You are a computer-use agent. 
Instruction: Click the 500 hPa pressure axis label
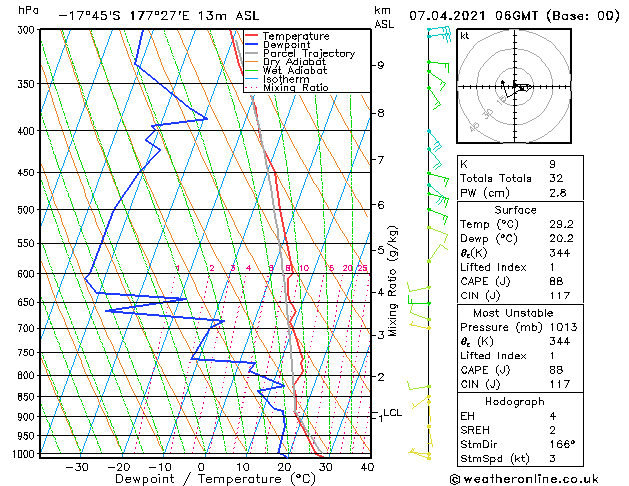pos(28,210)
